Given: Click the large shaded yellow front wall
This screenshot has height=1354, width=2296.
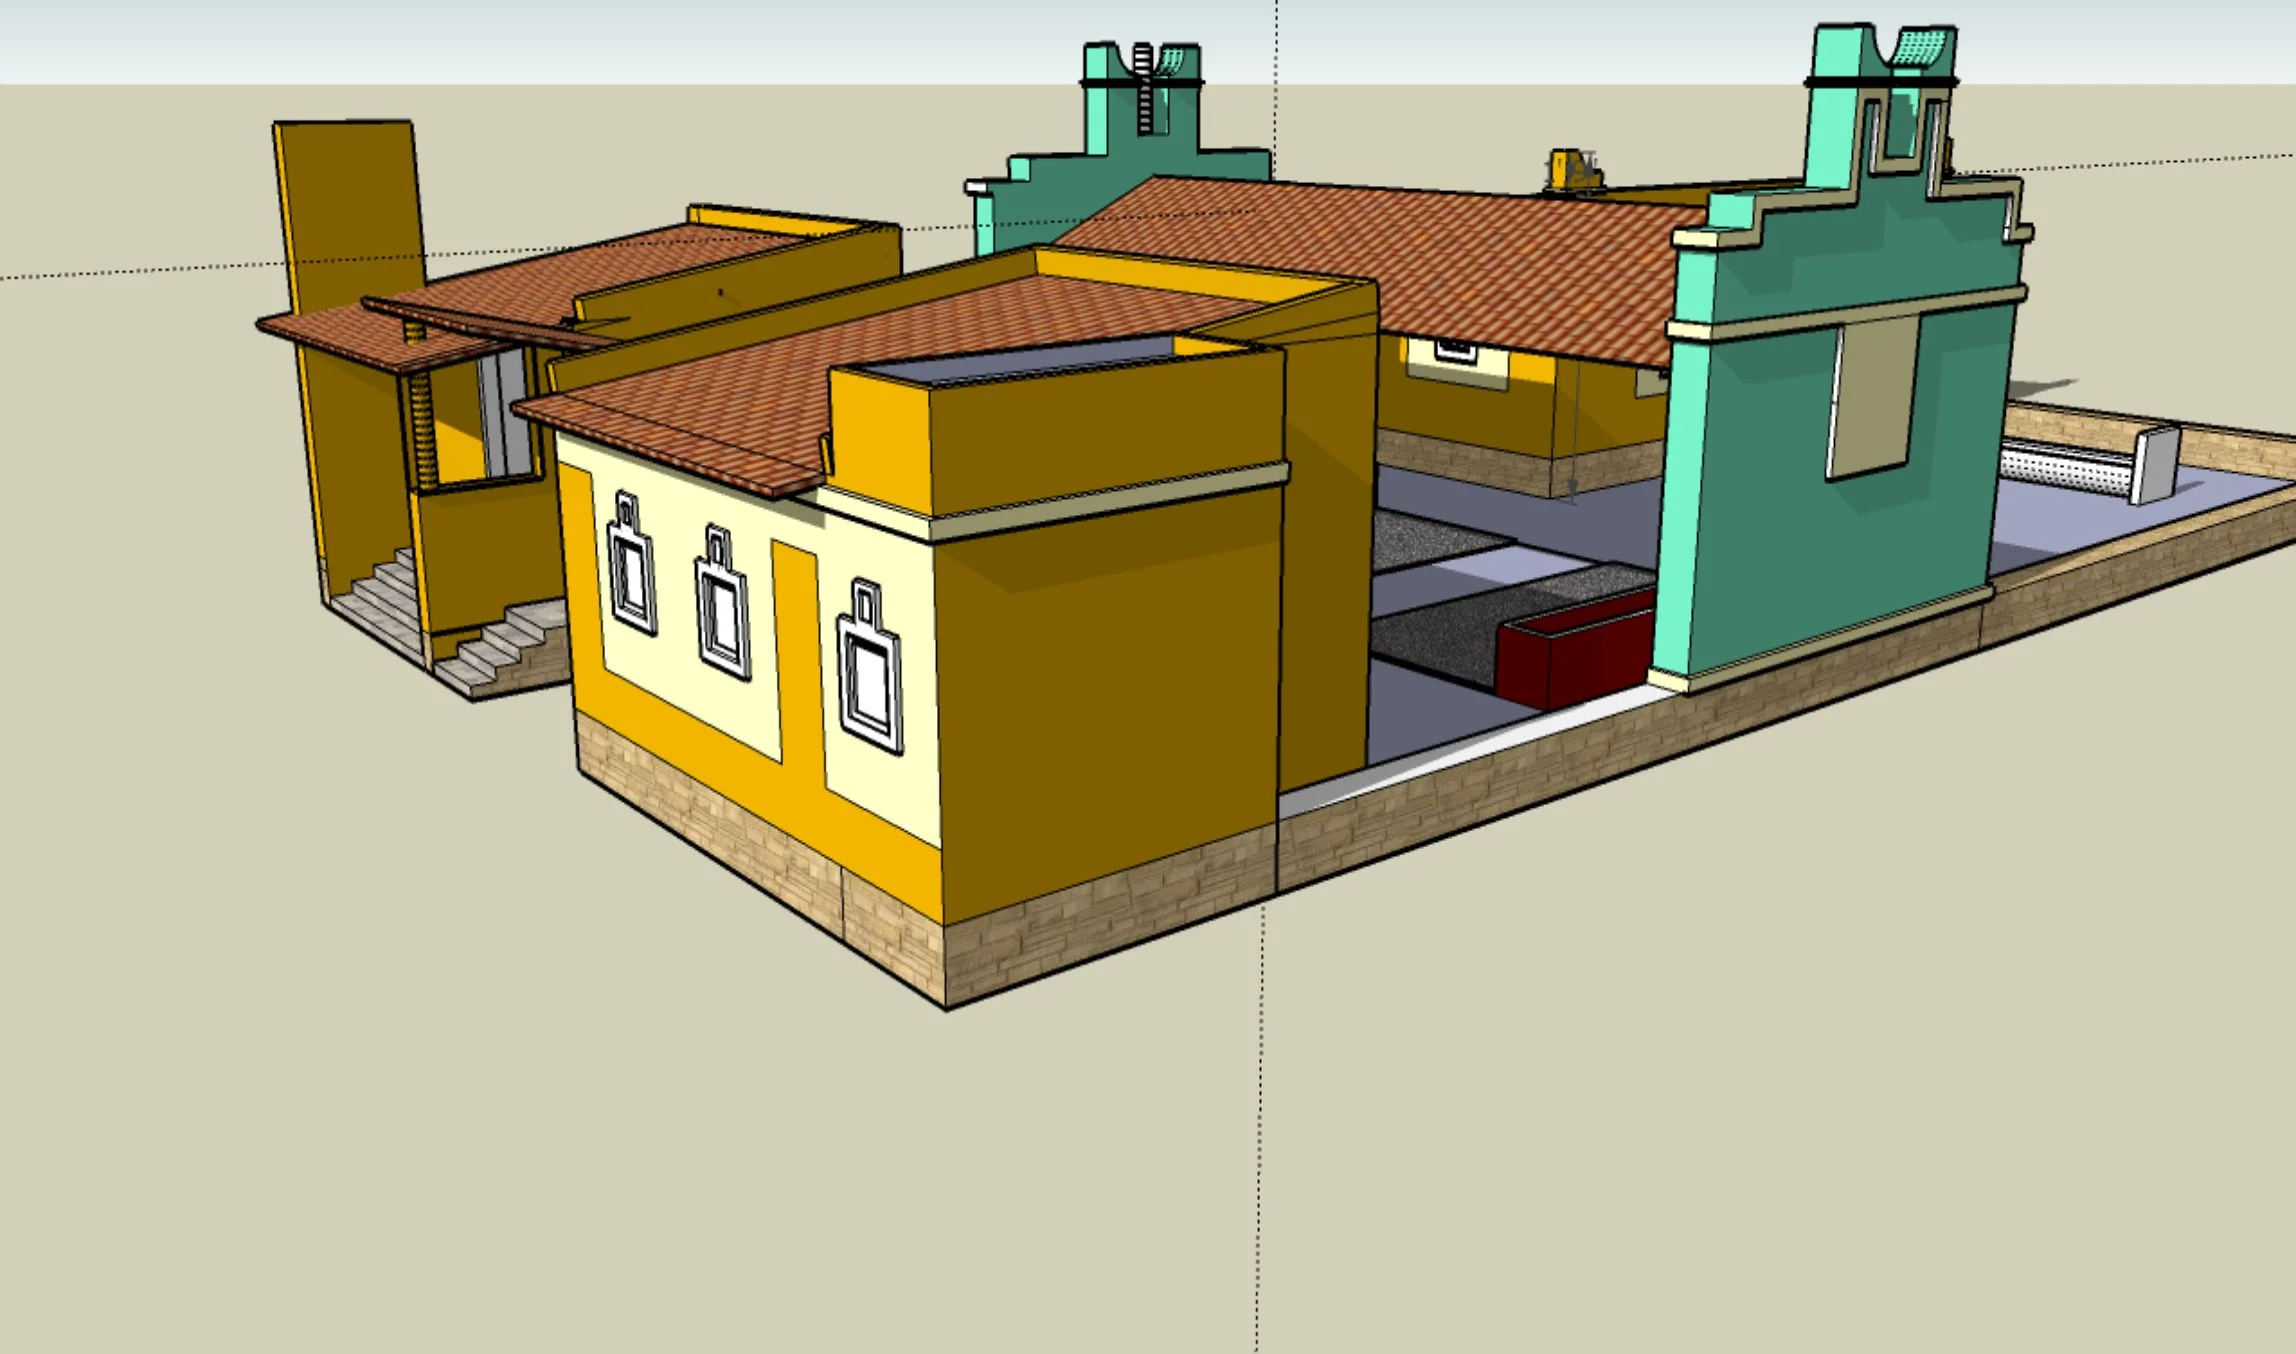Looking at the screenshot, I should pyautogui.click(x=1110, y=700).
